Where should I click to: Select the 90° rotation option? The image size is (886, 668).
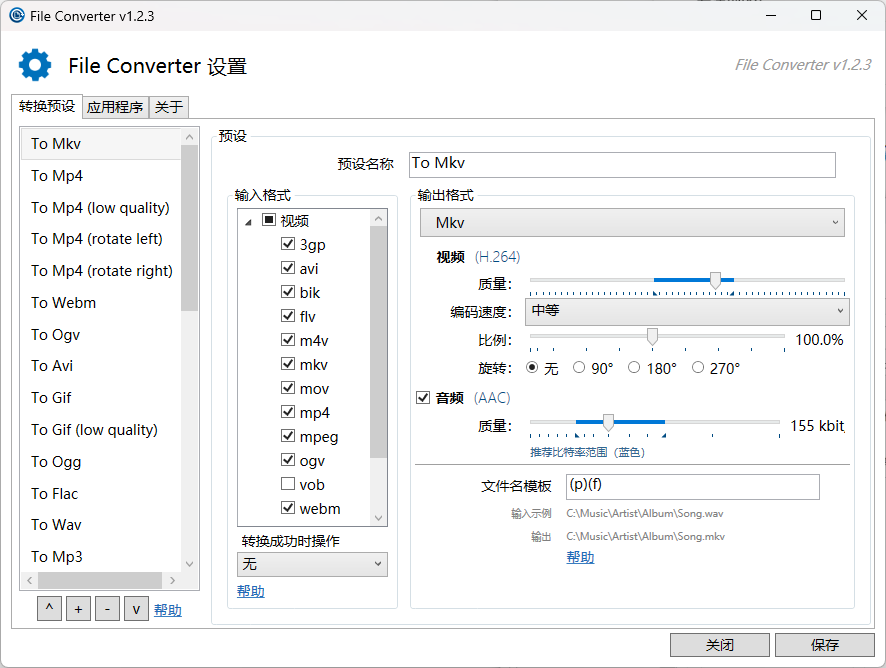pyautogui.click(x=579, y=367)
